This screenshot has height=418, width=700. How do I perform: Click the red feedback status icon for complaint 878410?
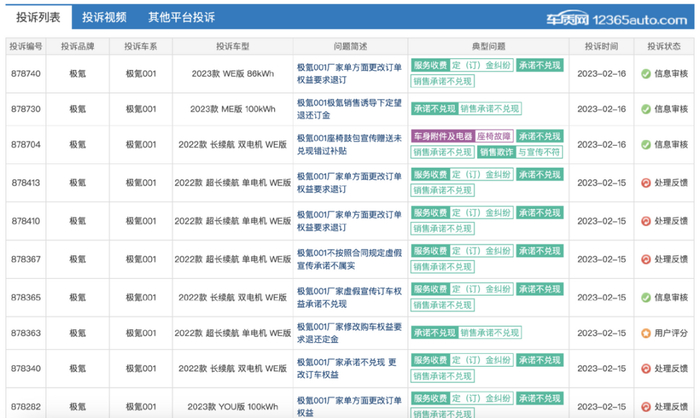pos(646,221)
